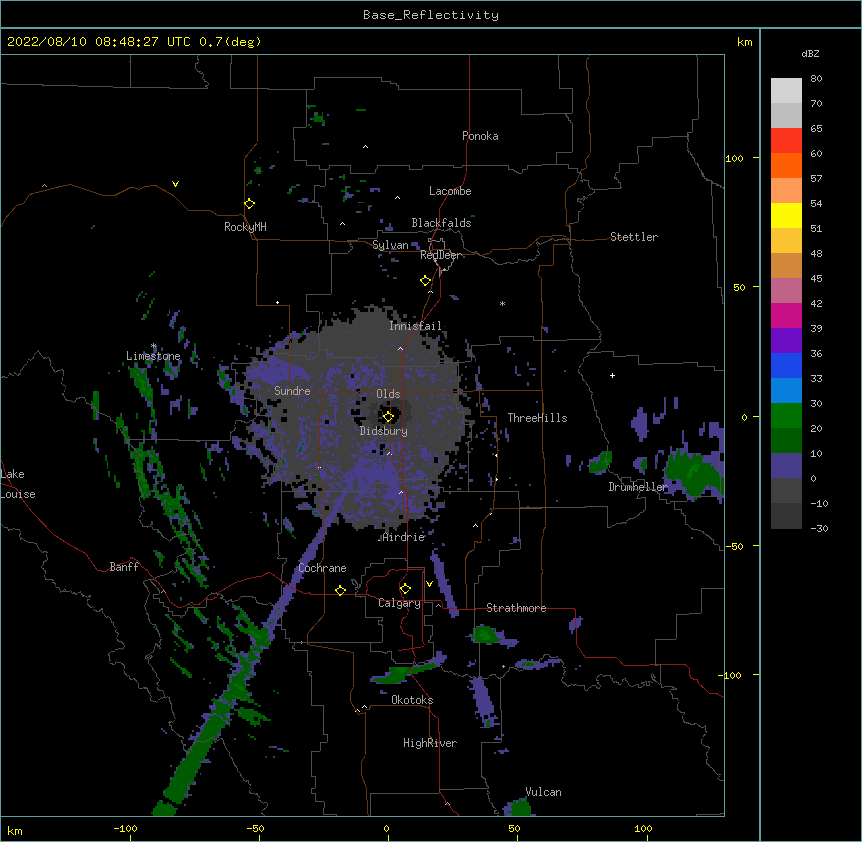Click the -30 value on dBZ legend
This screenshot has width=862, height=842.
pyautogui.click(x=819, y=529)
